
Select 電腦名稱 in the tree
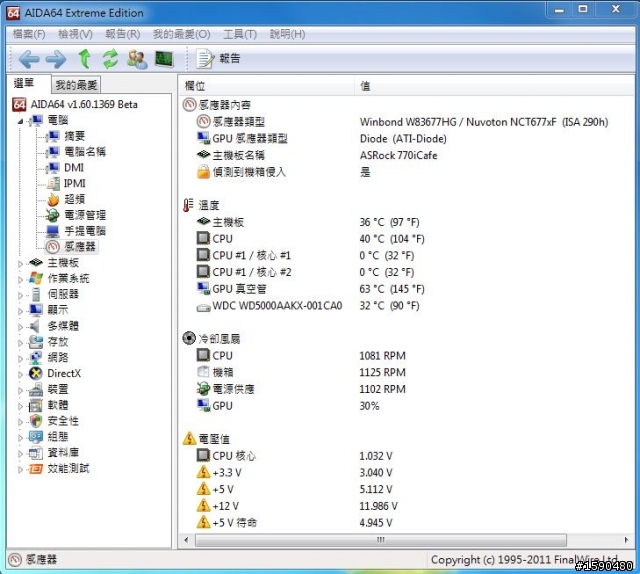pos(85,152)
